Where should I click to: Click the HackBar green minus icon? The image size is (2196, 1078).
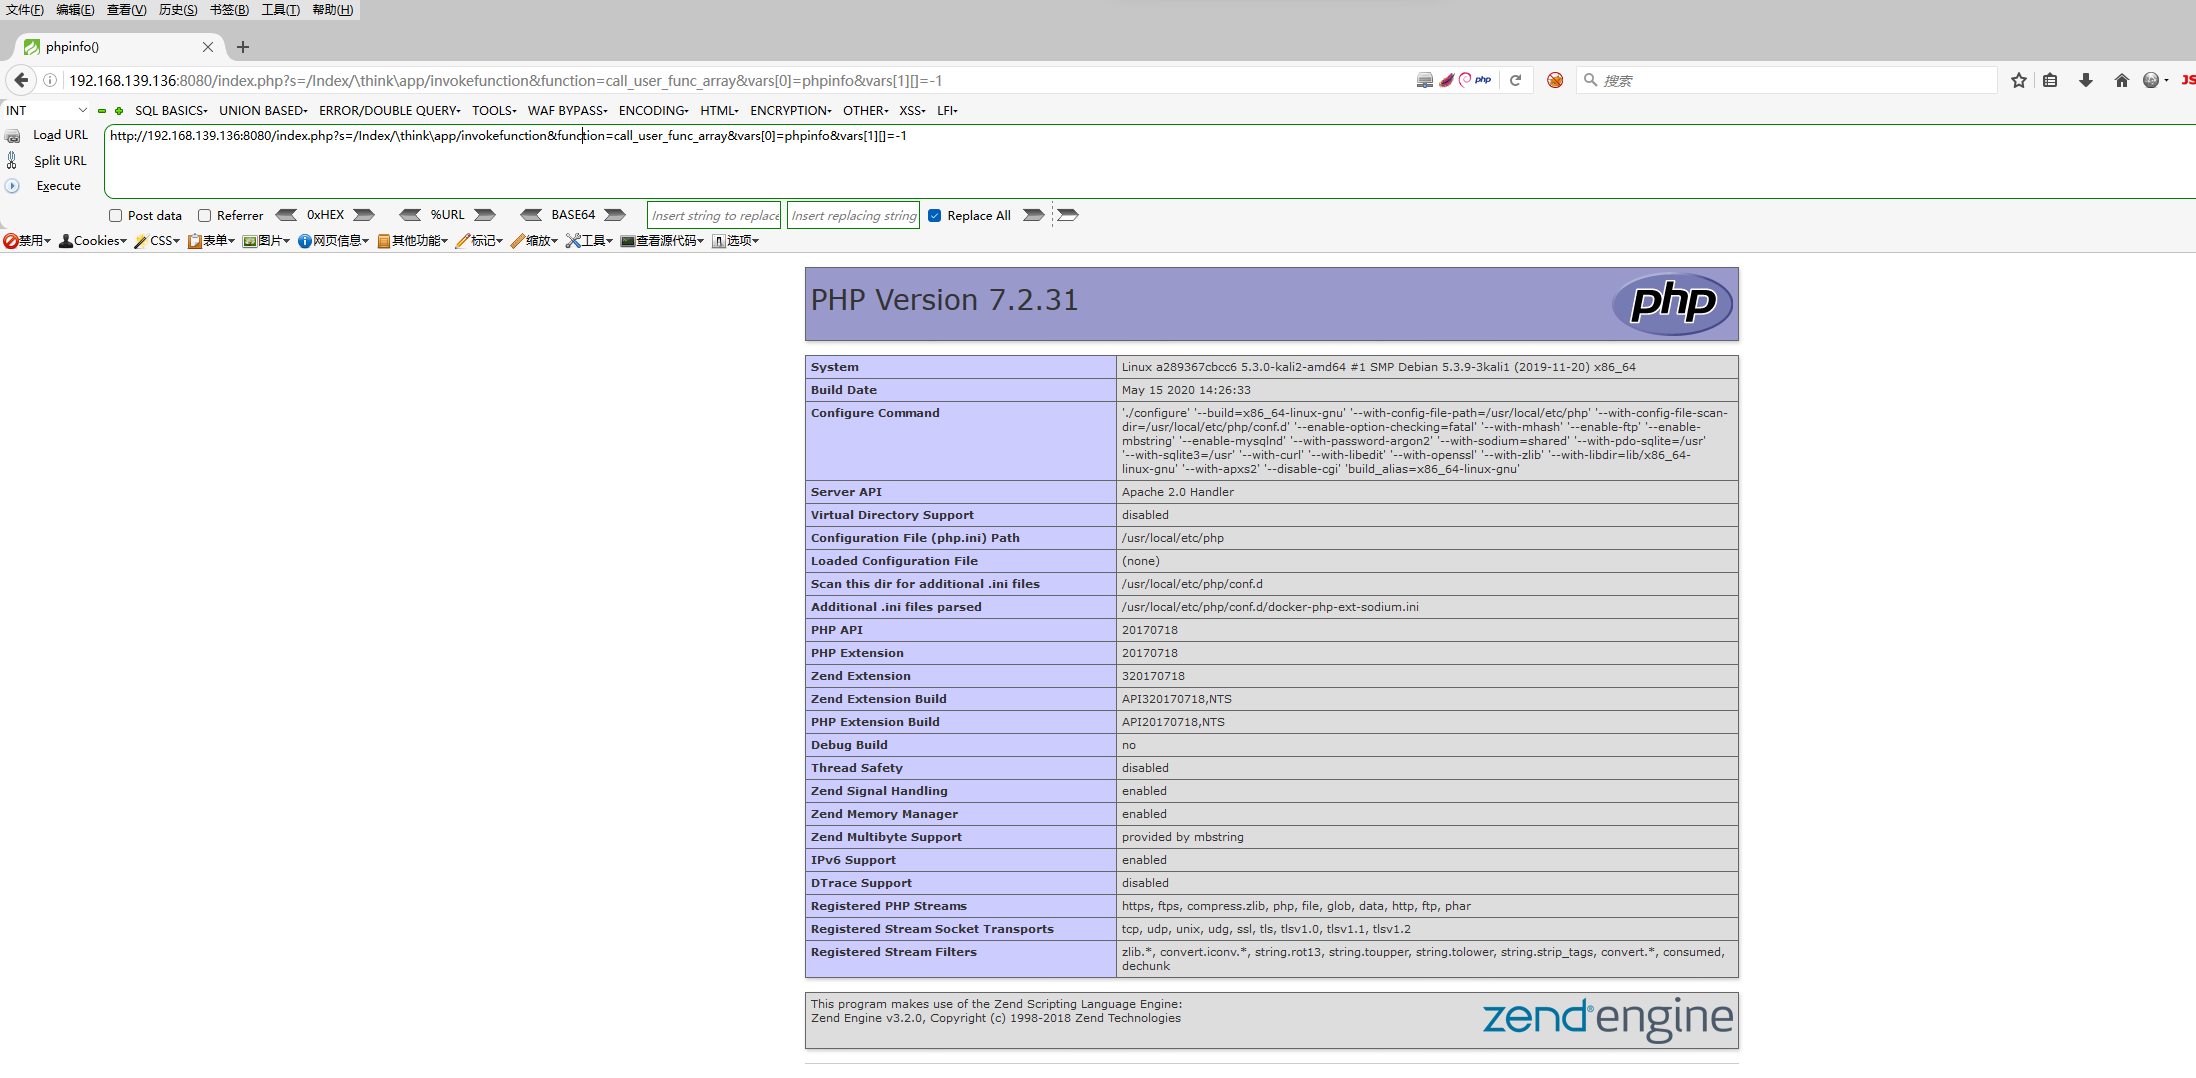click(102, 111)
